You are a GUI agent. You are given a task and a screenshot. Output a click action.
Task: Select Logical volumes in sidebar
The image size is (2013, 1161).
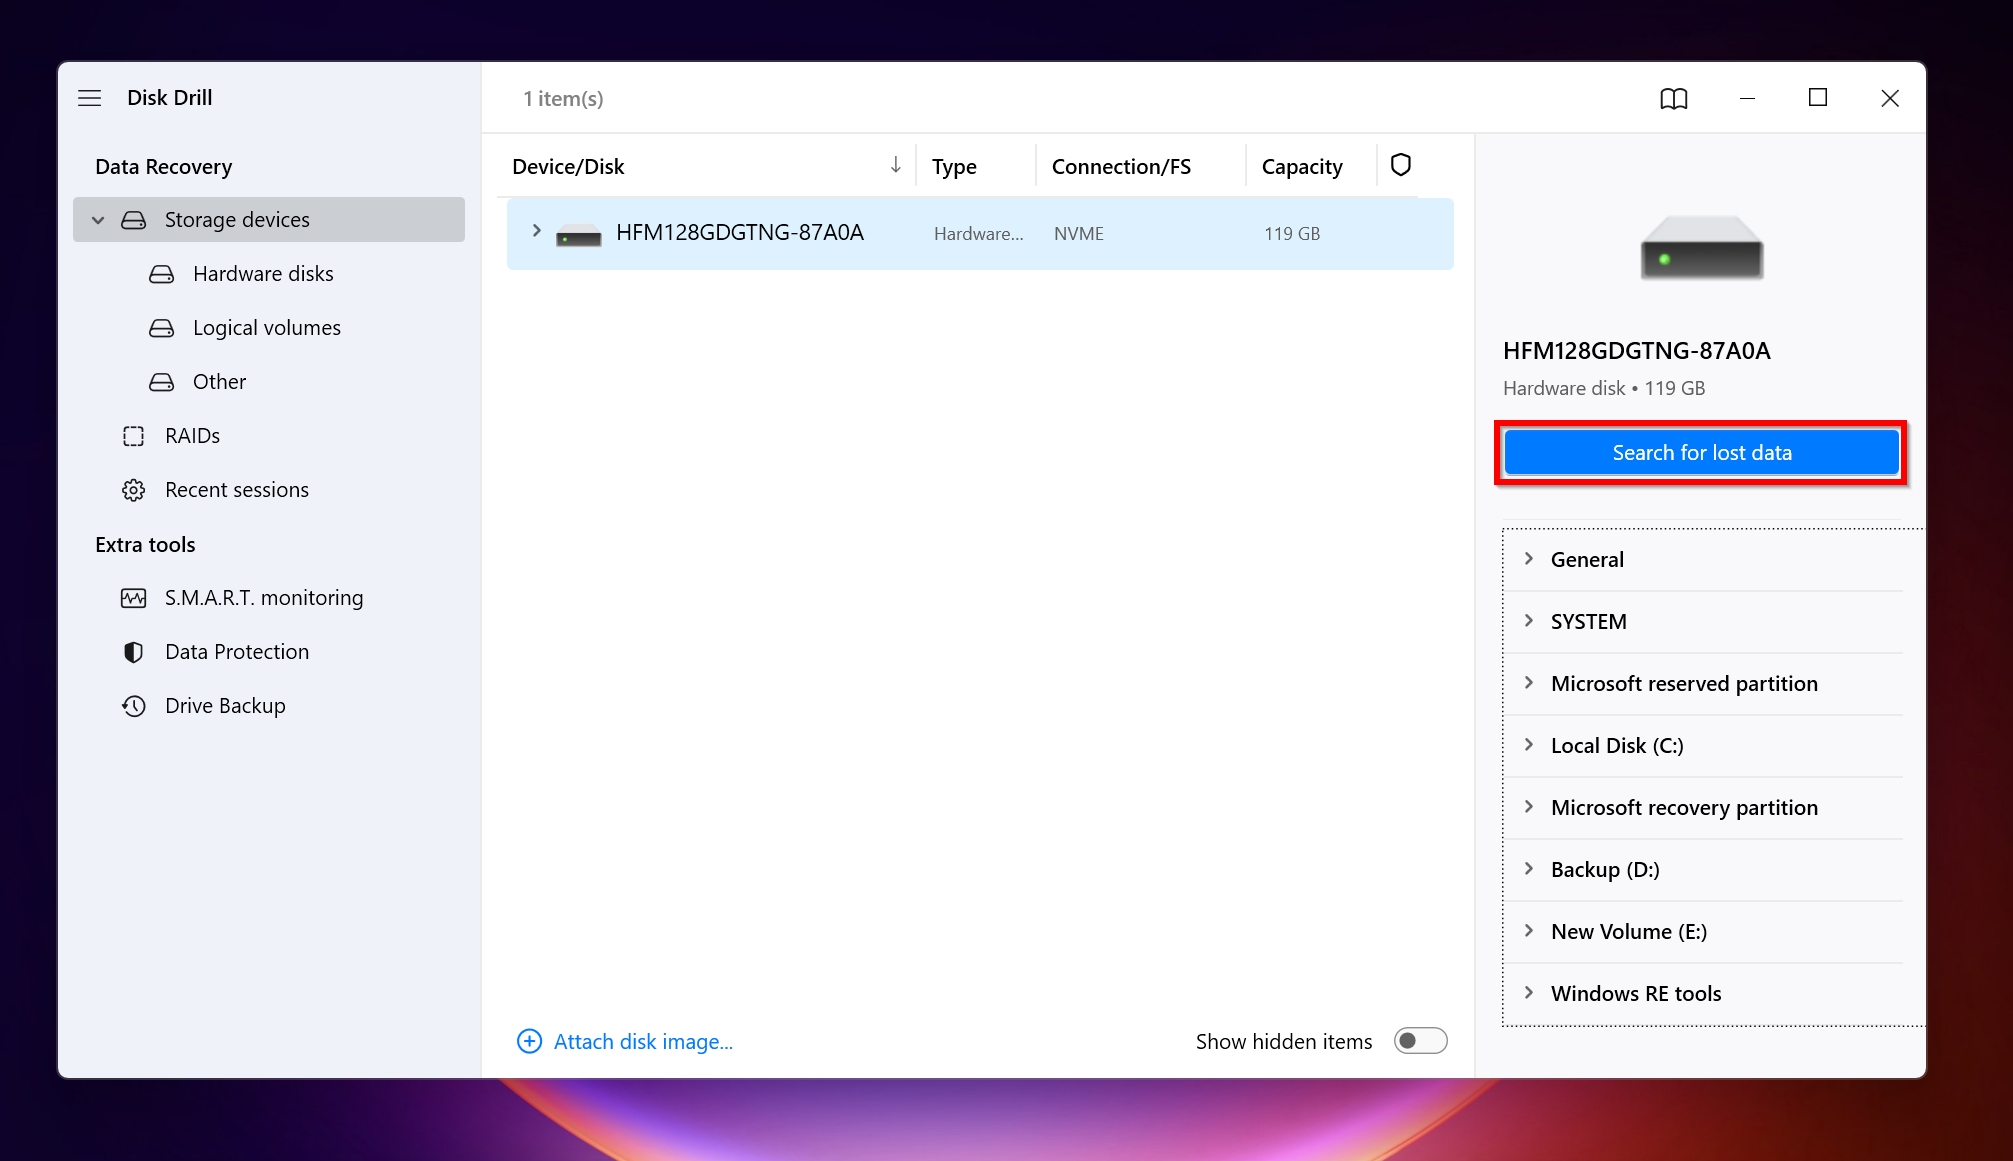(x=269, y=328)
